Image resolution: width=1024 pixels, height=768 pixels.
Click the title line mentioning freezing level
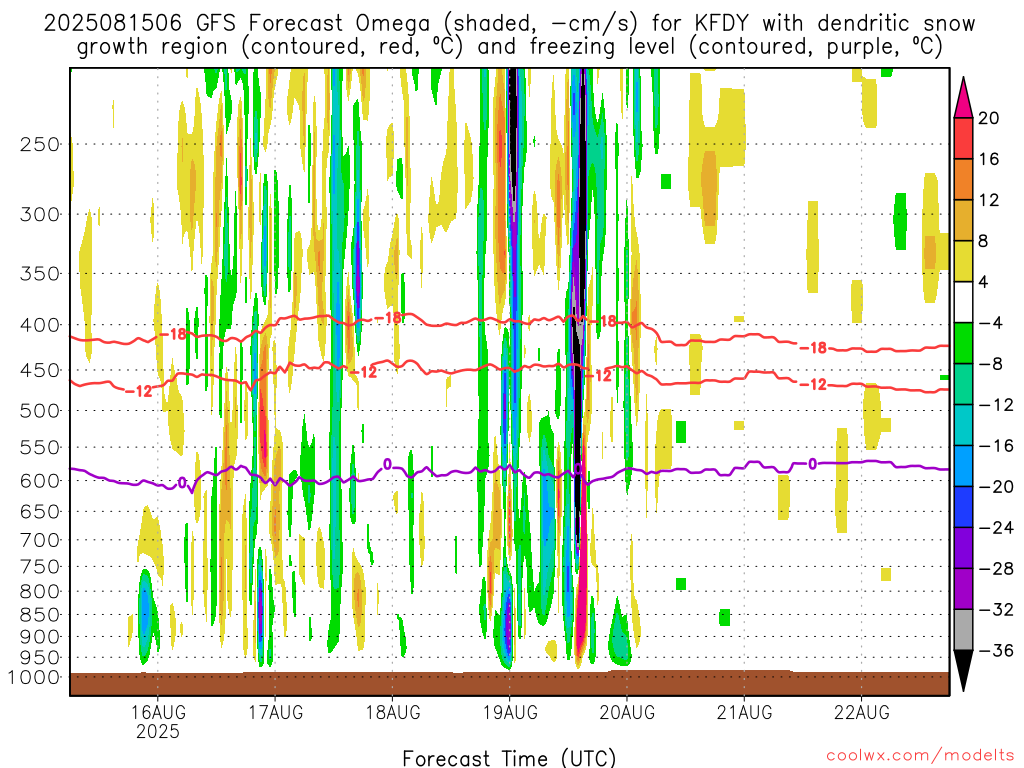pos(509,47)
